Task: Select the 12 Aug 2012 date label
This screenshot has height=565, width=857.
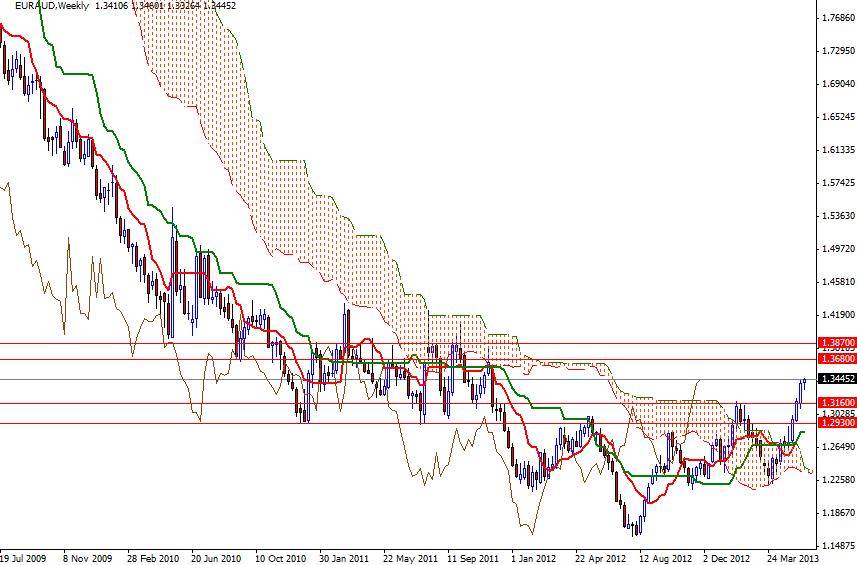Action: tap(666, 558)
